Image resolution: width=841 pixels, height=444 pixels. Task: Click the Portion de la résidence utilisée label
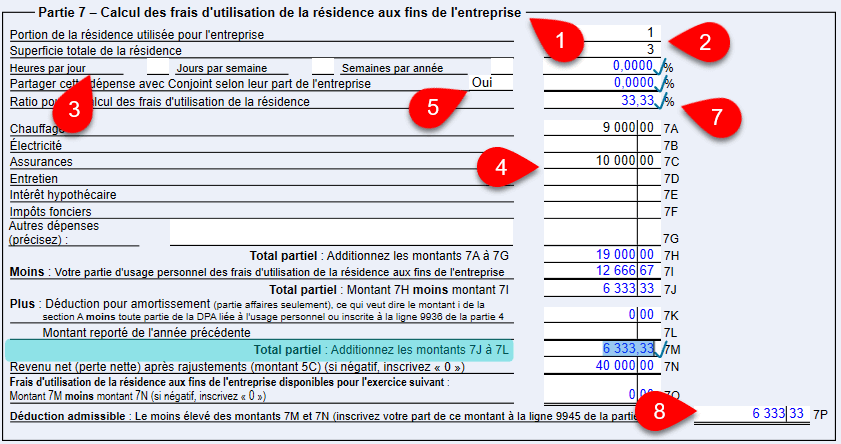(x=137, y=35)
